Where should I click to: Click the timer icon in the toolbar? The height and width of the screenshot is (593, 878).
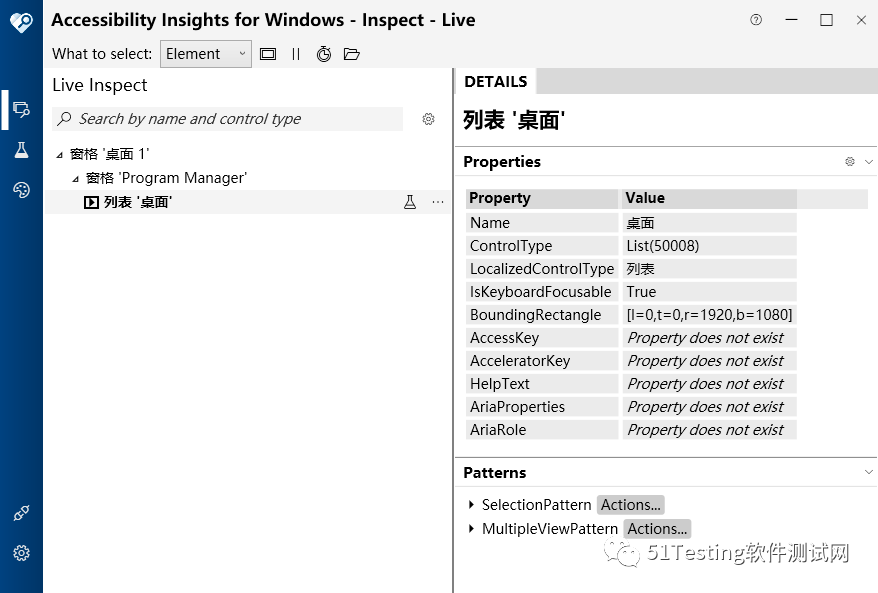pyautogui.click(x=324, y=54)
